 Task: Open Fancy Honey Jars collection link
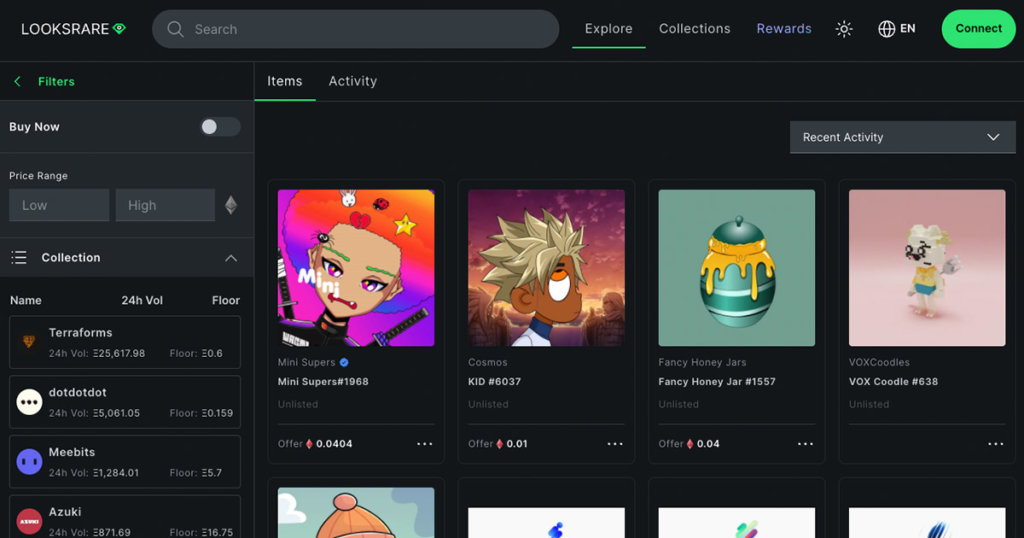(x=702, y=362)
